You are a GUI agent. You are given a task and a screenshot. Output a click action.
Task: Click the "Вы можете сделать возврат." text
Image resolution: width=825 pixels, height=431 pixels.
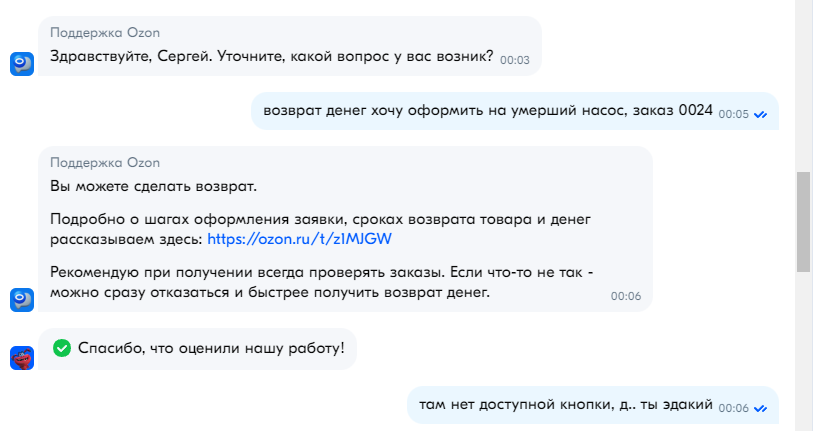click(154, 187)
